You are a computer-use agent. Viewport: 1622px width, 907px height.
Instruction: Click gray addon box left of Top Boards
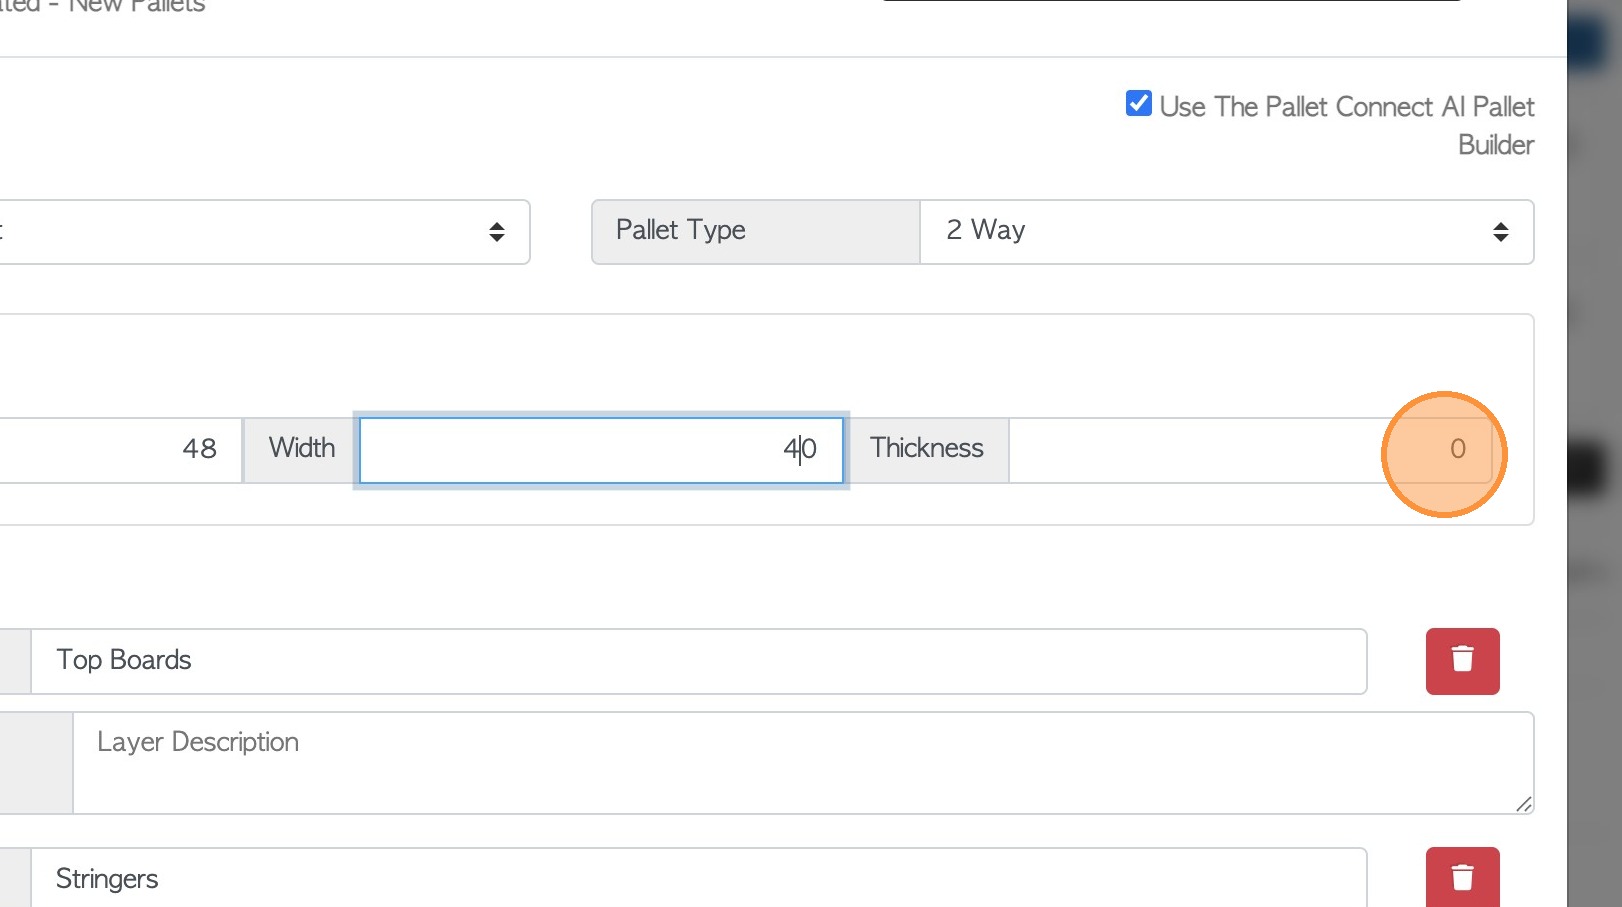tap(14, 661)
